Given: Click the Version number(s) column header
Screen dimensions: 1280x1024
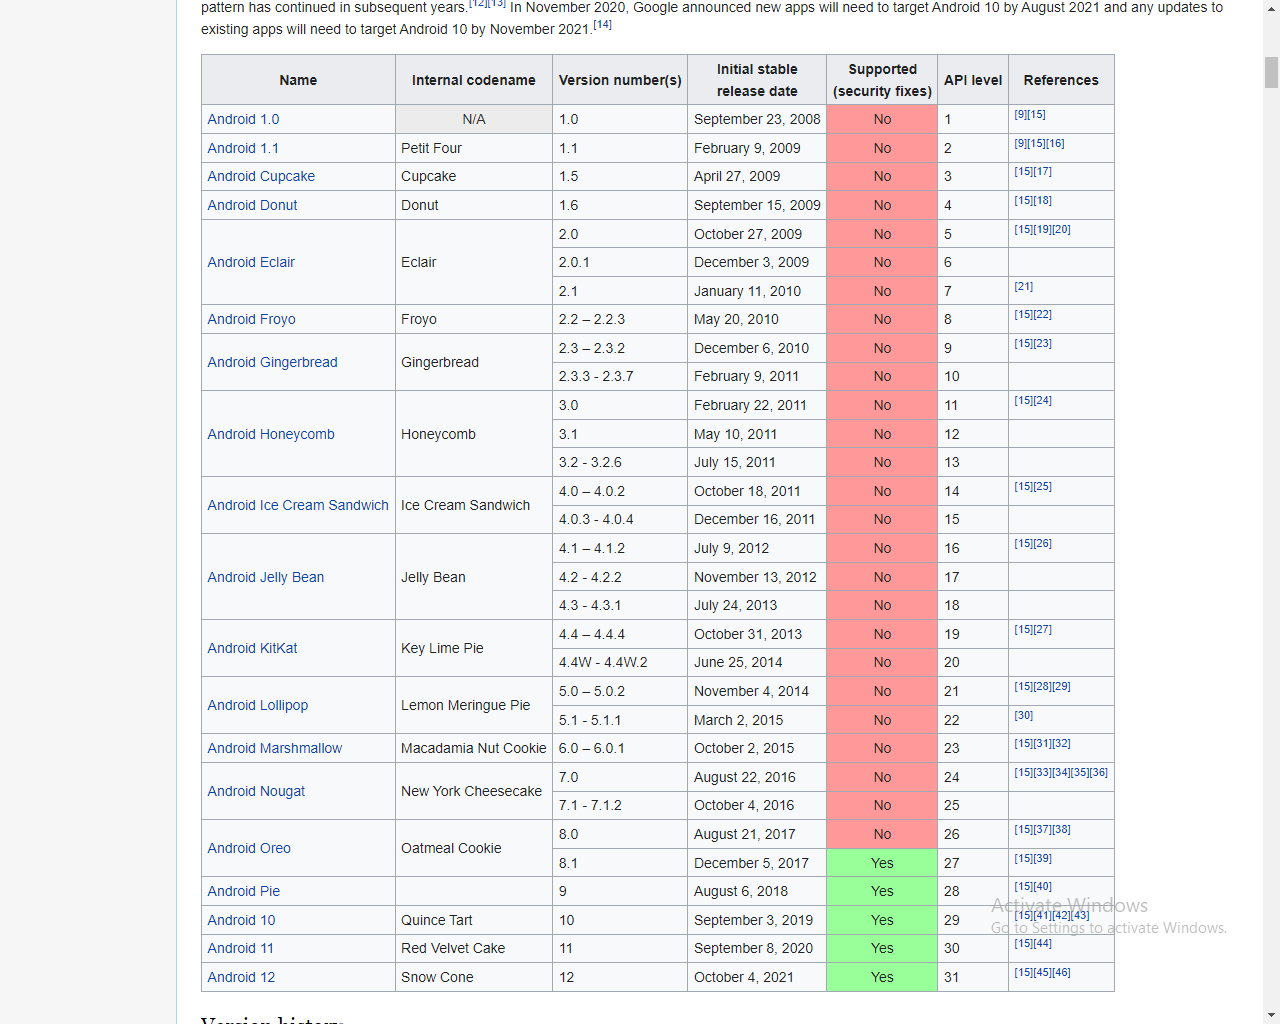Looking at the screenshot, I should [x=620, y=80].
